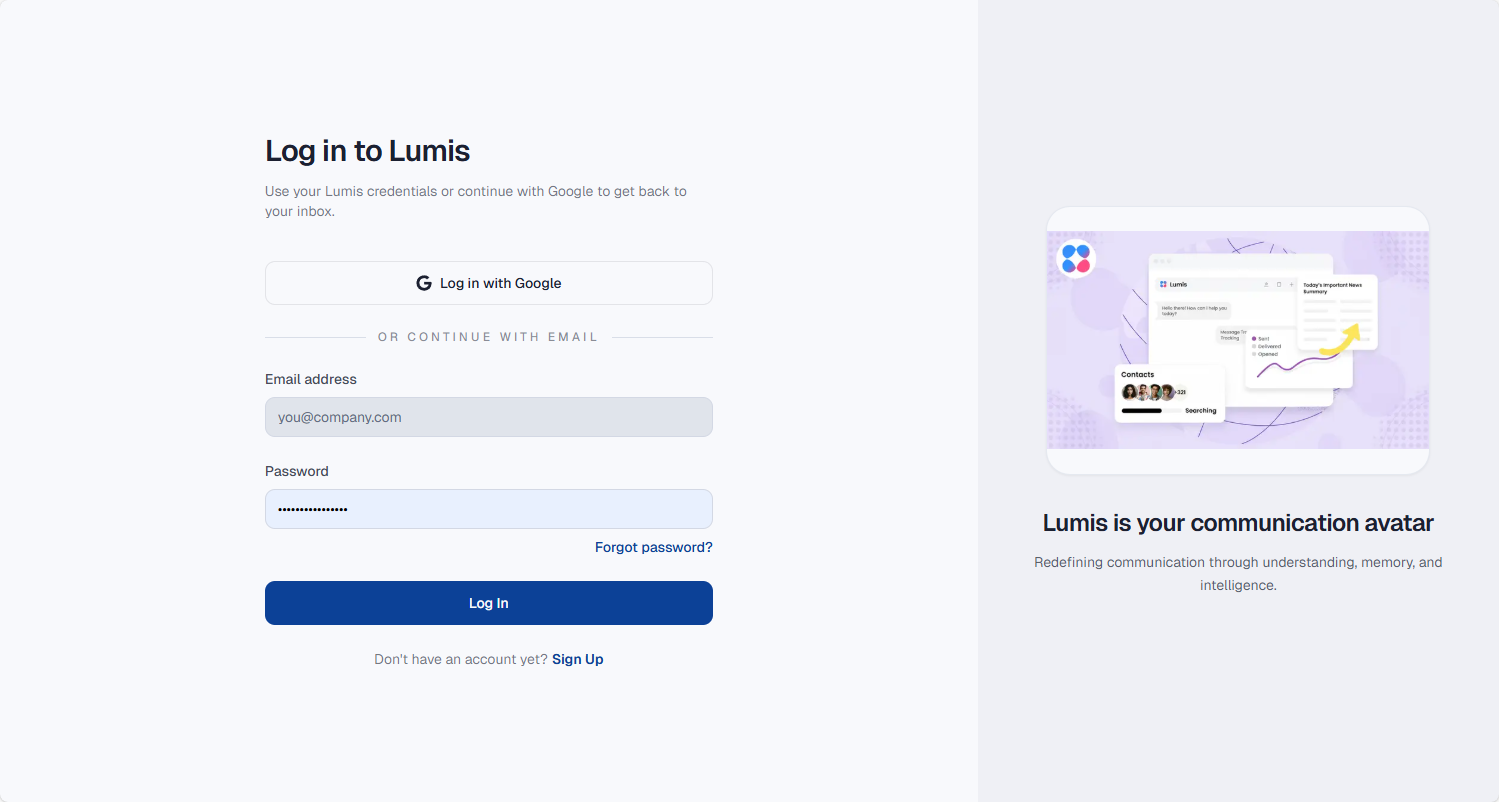Click the "Lumis is your communication avatar" heading
The height and width of the screenshot is (802, 1499).
[x=1238, y=522]
